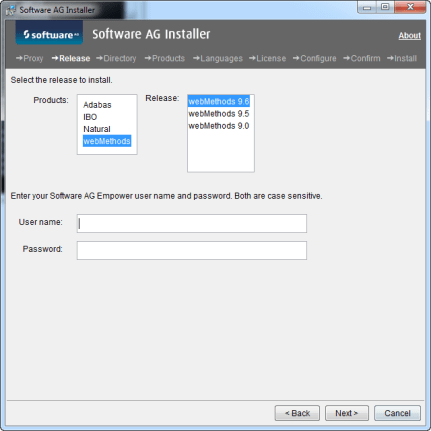Click the installer title bar icon

pyautogui.click(x=11, y=10)
